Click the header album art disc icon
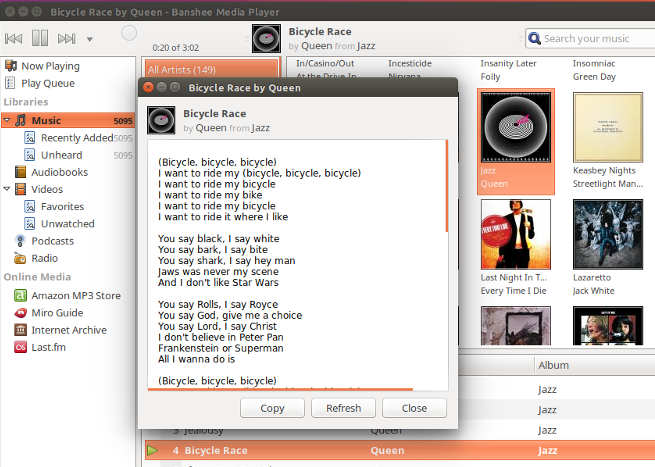Image resolution: width=655 pixels, height=467 pixels. [267, 39]
